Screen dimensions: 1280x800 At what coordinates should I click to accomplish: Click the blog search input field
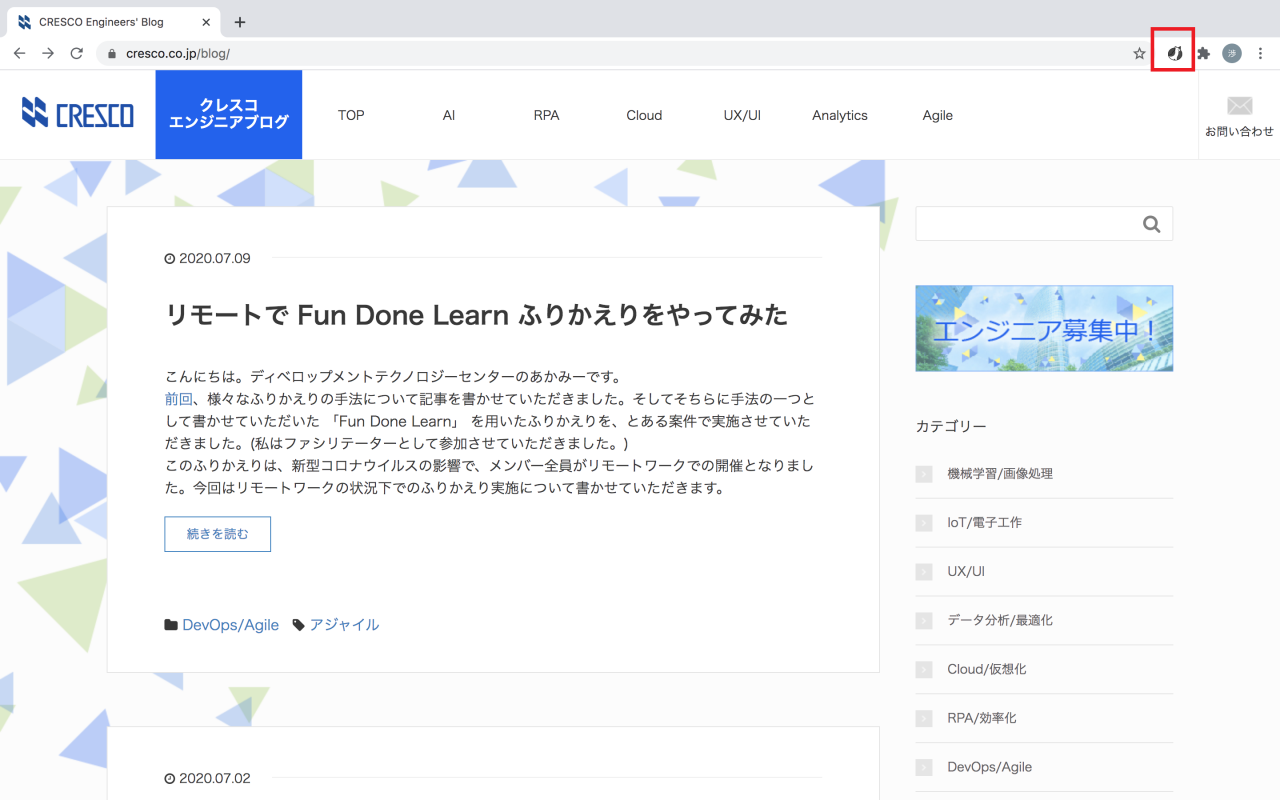click(1025, 225)
